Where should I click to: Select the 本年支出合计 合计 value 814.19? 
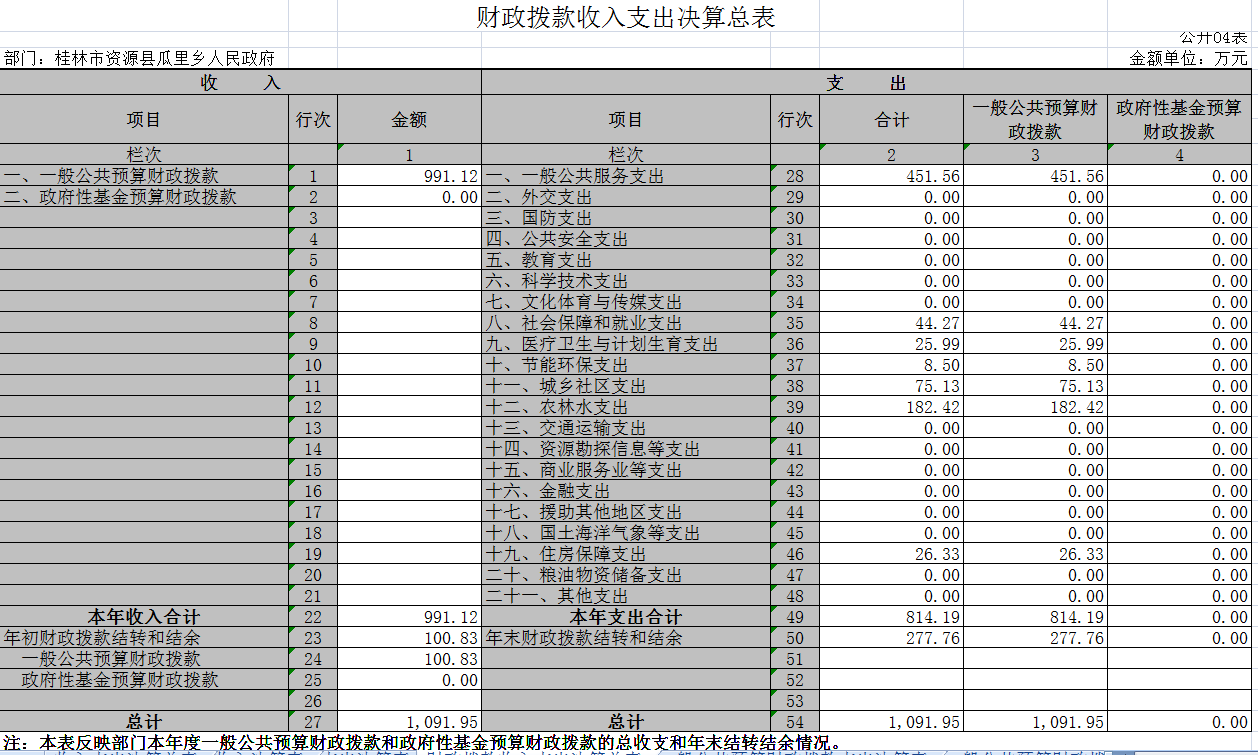pyautogui.click(x=891, y=618)
